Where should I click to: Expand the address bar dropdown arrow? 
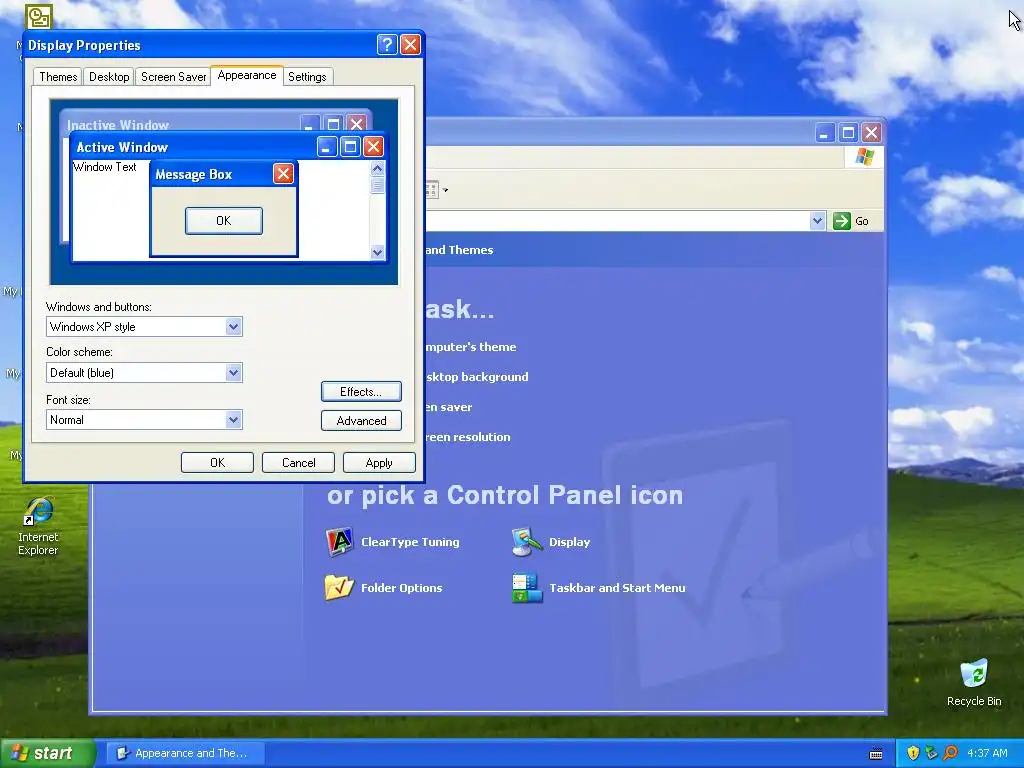coord(817,221)
